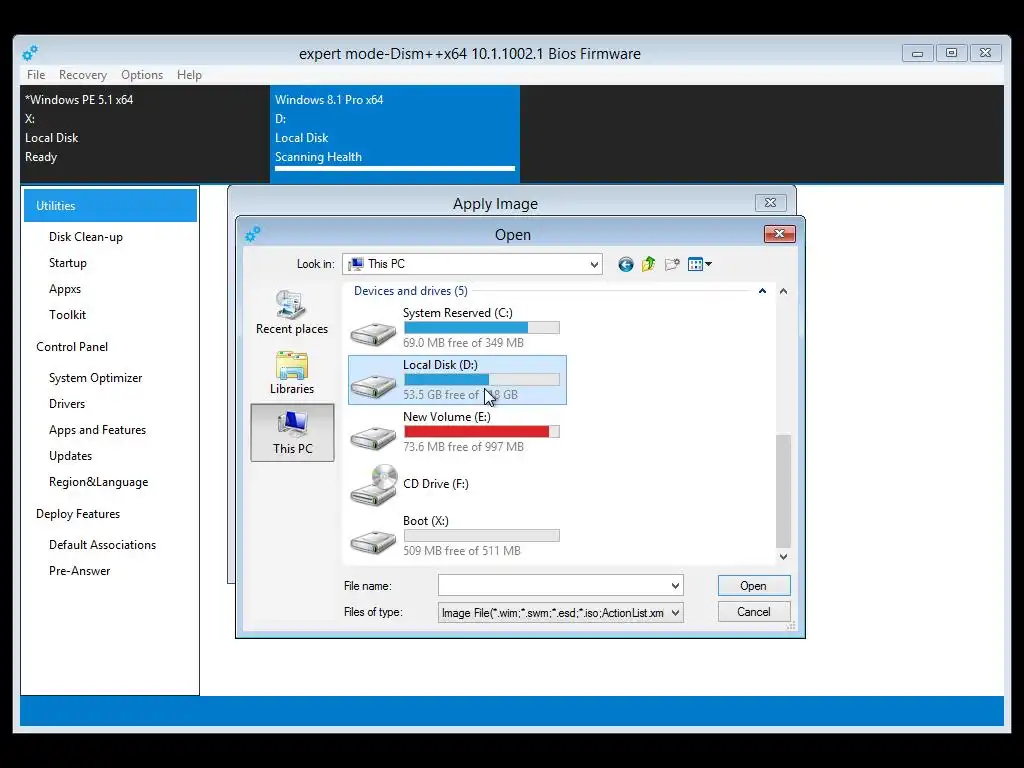The width and height of the screenshot is (1024, 768).
Task: Click the Cancel button
Action: click(x=754, y=612)
